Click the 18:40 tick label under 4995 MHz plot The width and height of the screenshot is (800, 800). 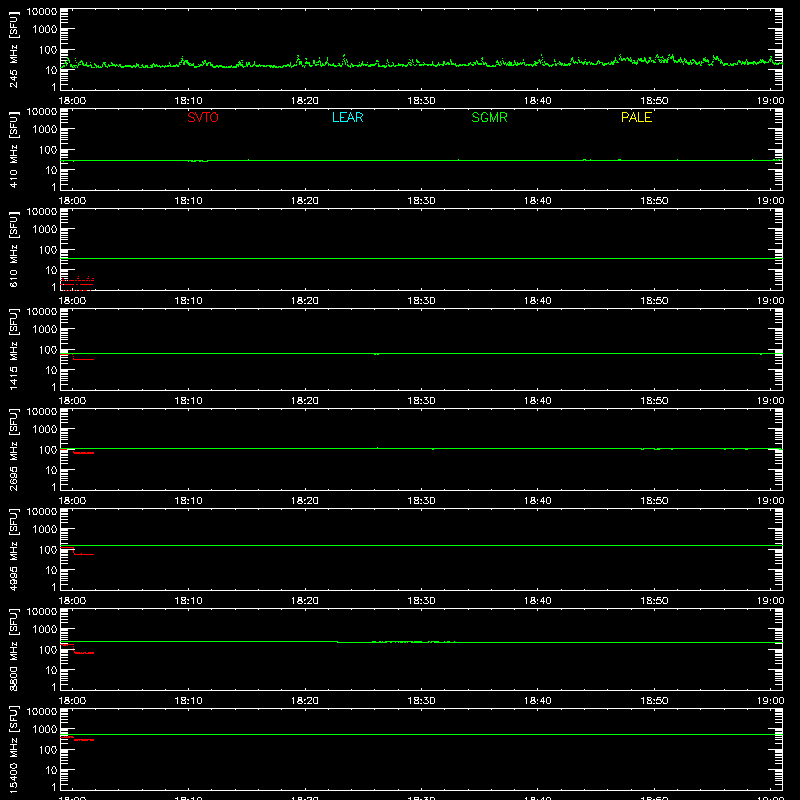538,601
